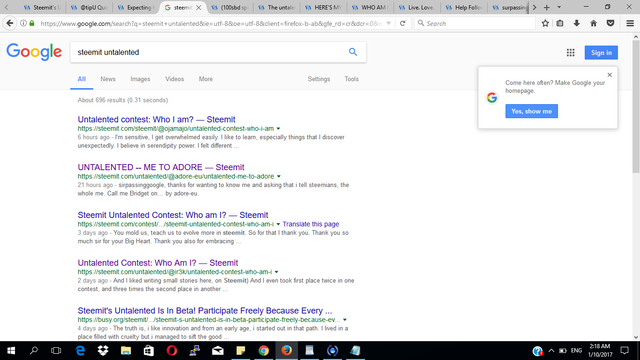Open the Firefox hamburger menu
This screenshot has height=360, width=640.
pyautogui.click(x=630, y=23)
